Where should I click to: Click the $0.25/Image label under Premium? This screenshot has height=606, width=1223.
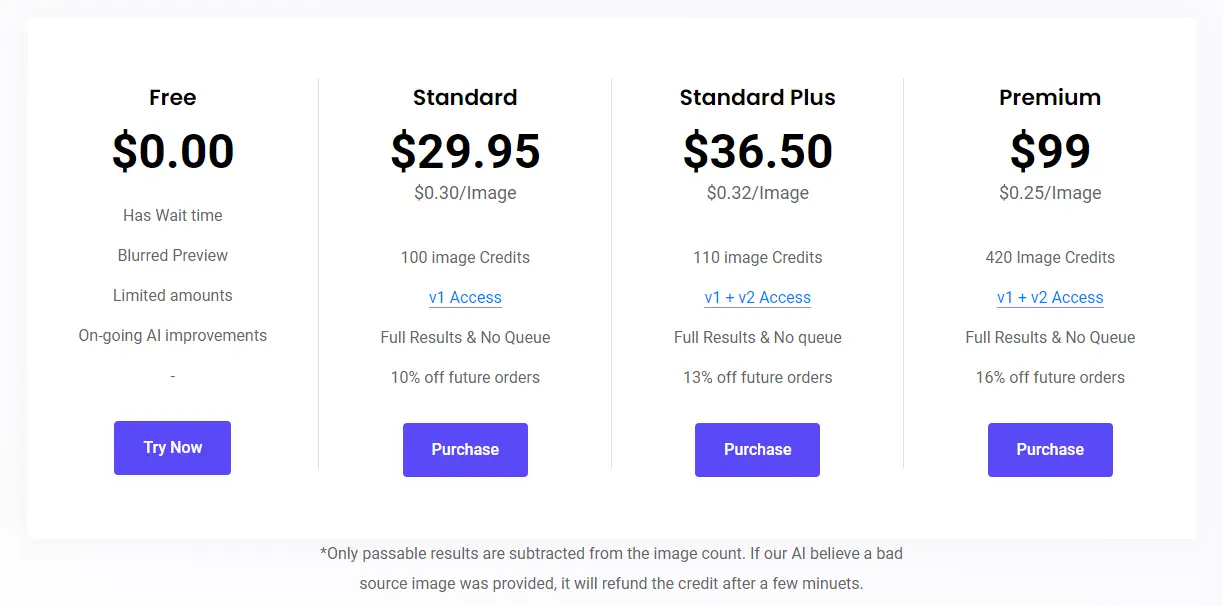click(x=1050, y=193)
